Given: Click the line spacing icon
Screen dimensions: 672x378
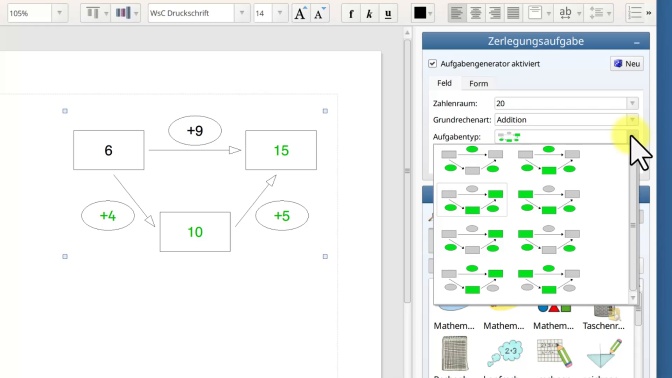Looking at the screenshot, I should [596, 13].
